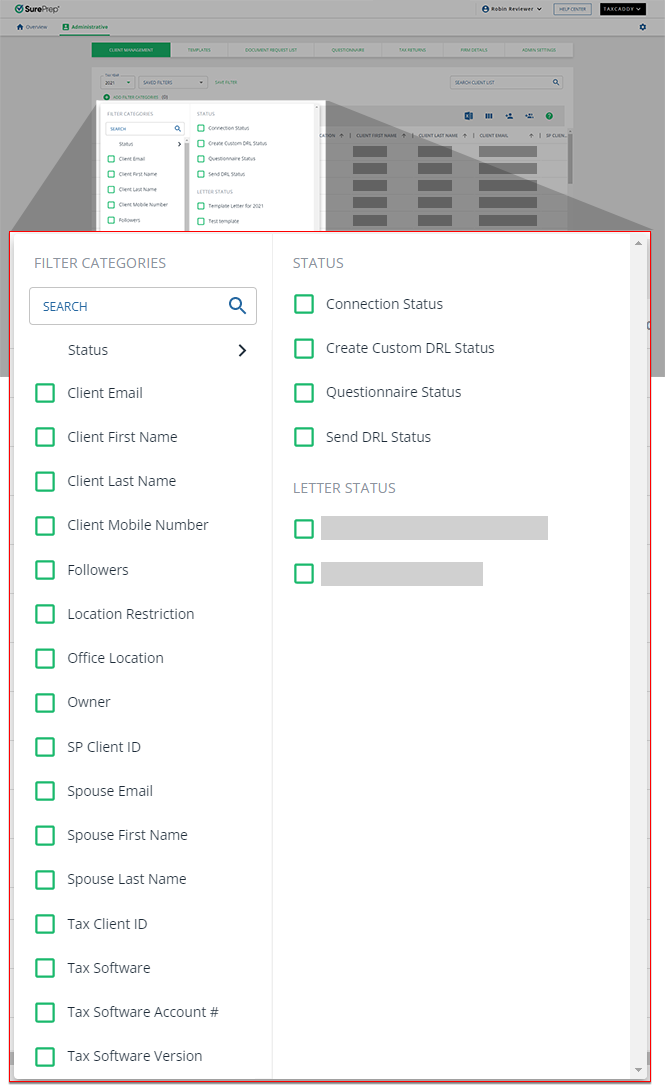Click the Outlook export icon in the toolbar
Screen dimensions: 665x1087
(469, 115)
